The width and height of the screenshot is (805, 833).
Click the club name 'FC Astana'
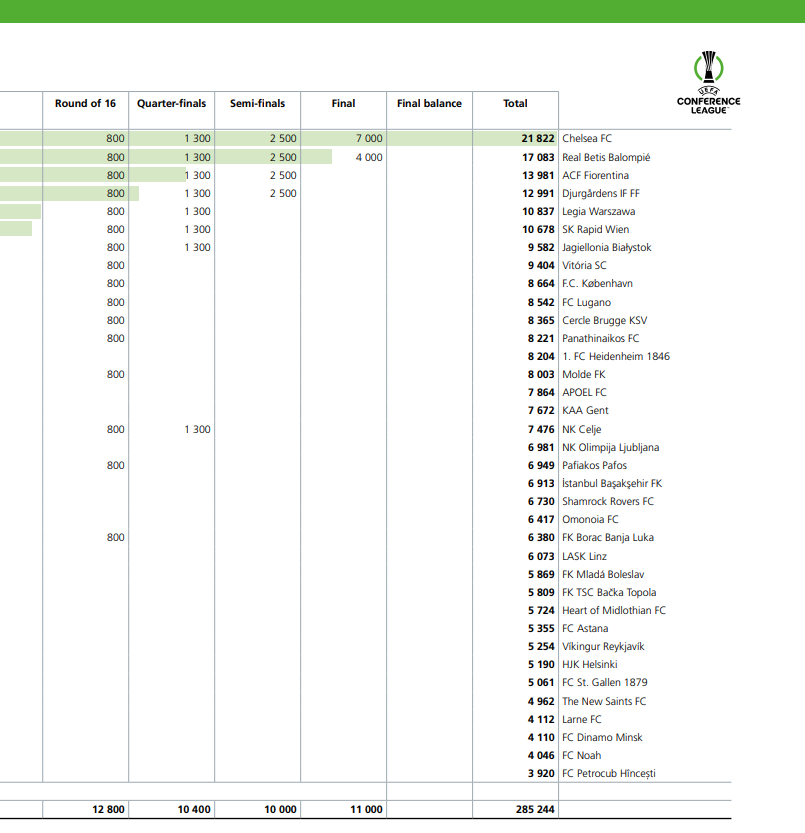585,628
